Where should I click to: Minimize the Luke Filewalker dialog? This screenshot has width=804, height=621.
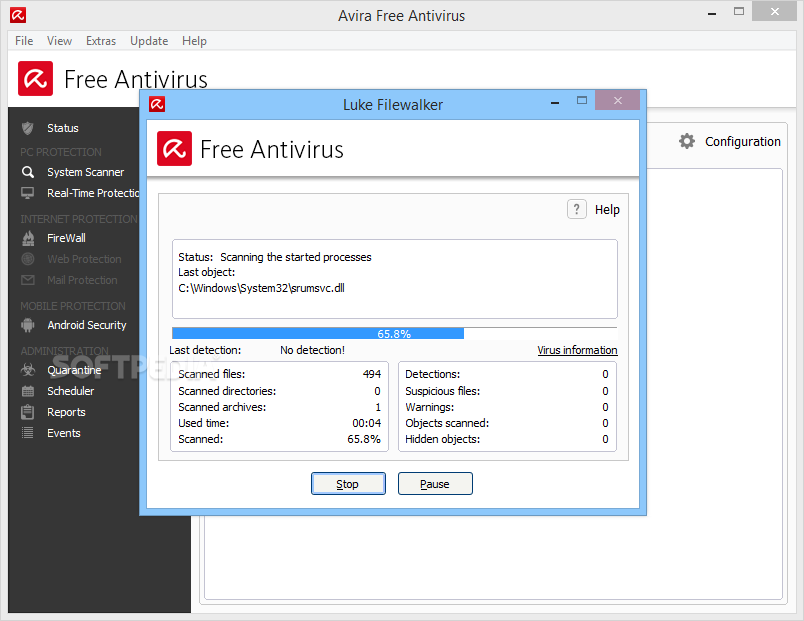pos(555,102)
